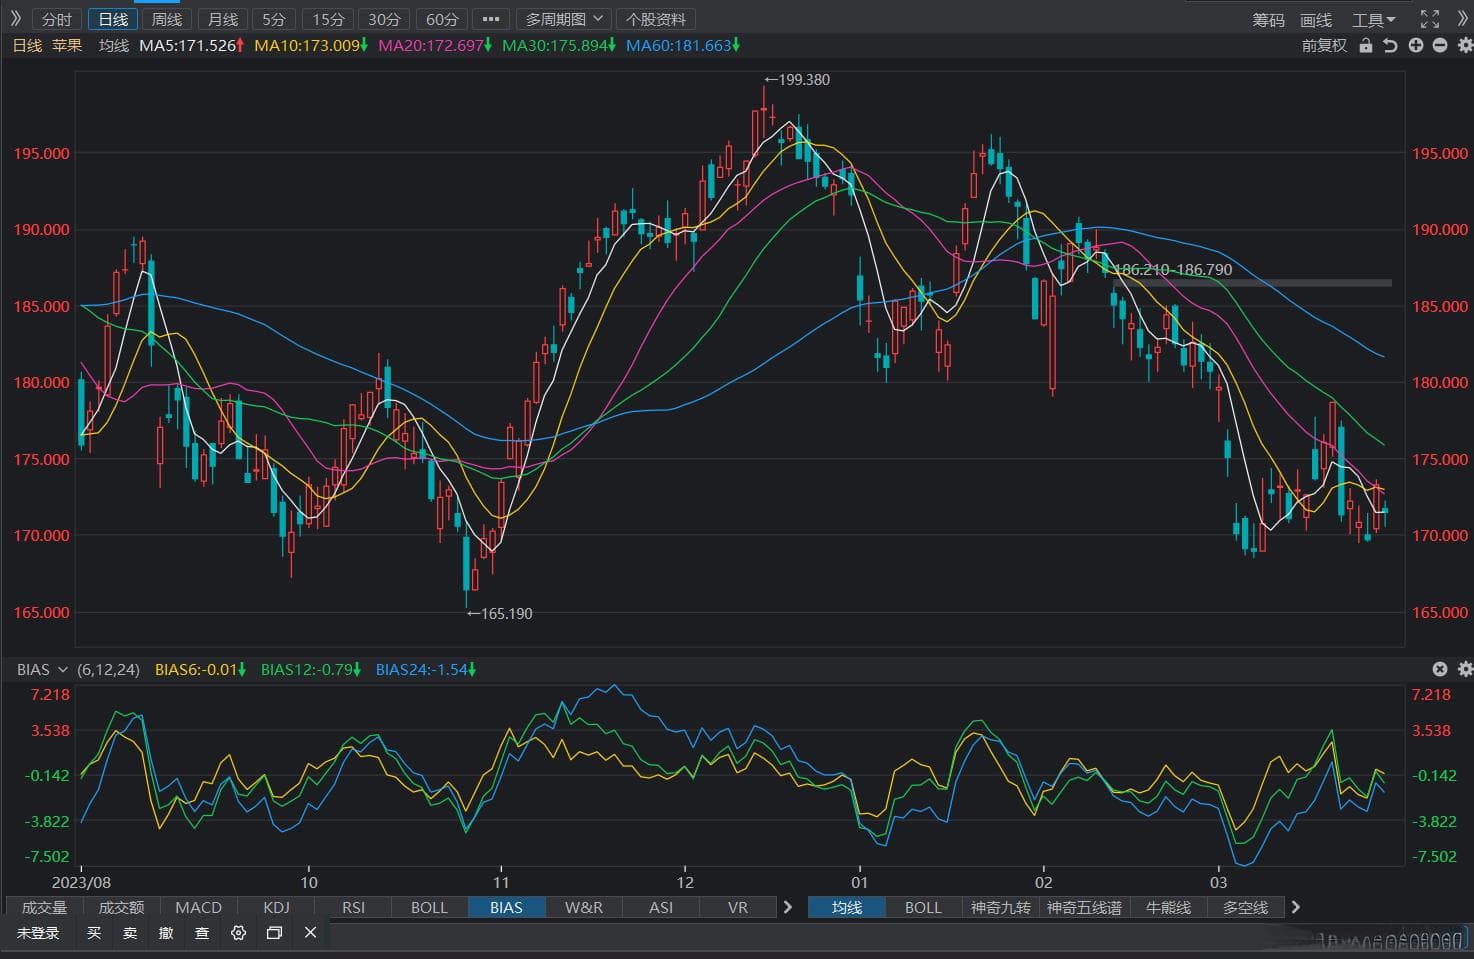Open the 工具 tools dropdown
Viewport: 1474px width, 959px height.
(1374, 19)
